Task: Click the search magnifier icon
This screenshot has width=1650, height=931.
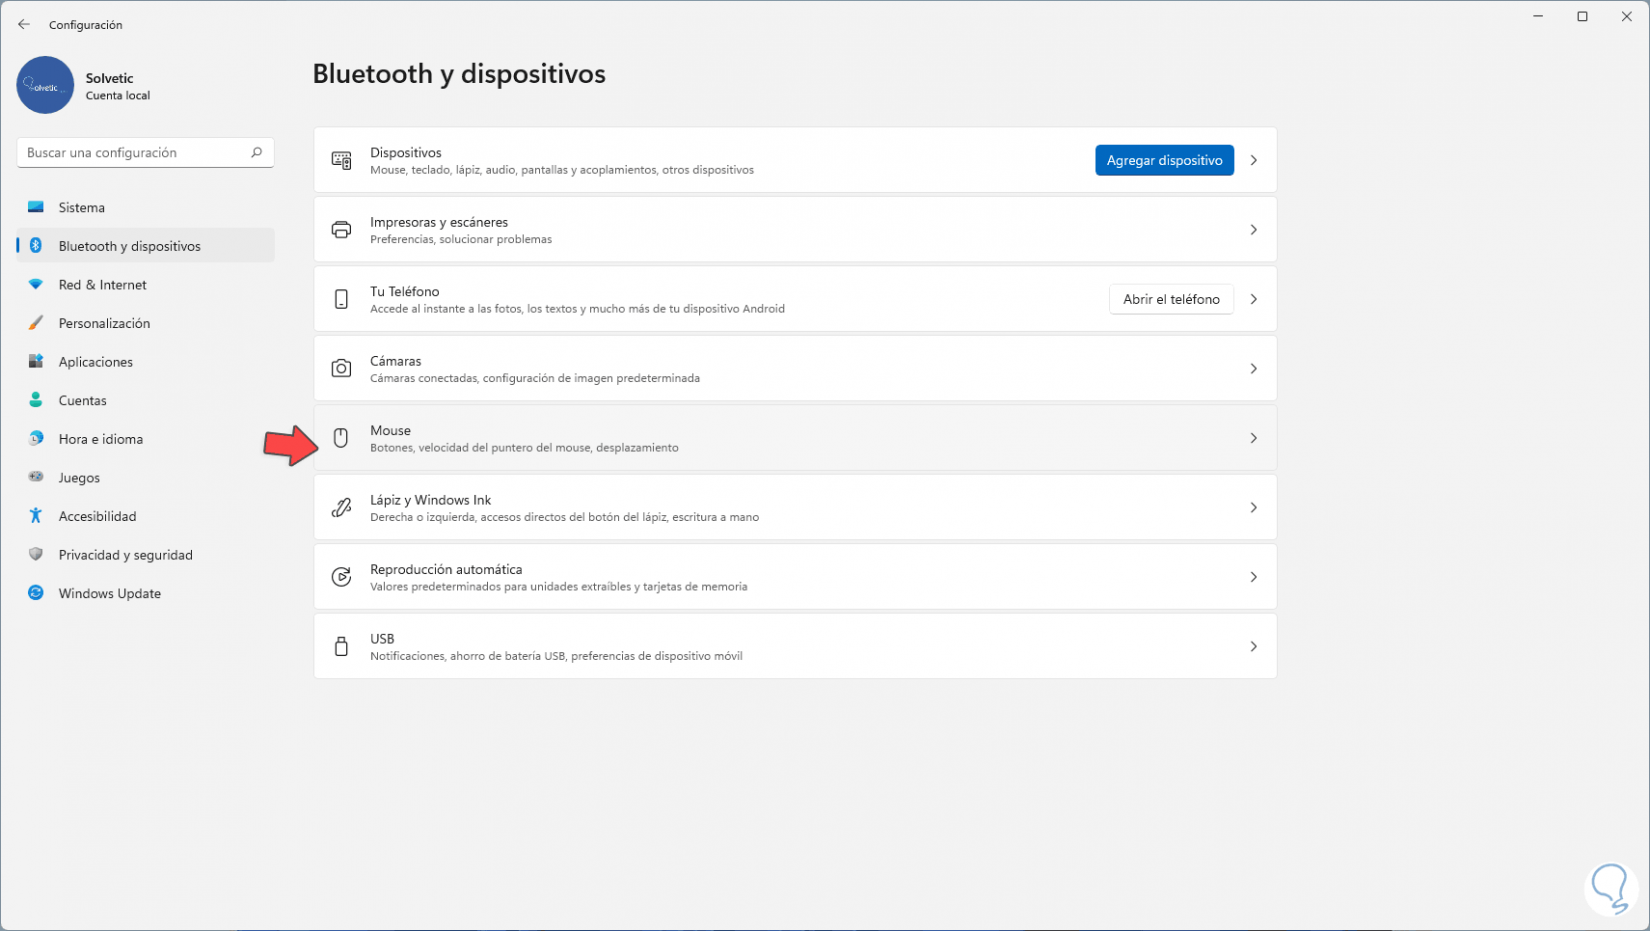Action: point(256,153)
